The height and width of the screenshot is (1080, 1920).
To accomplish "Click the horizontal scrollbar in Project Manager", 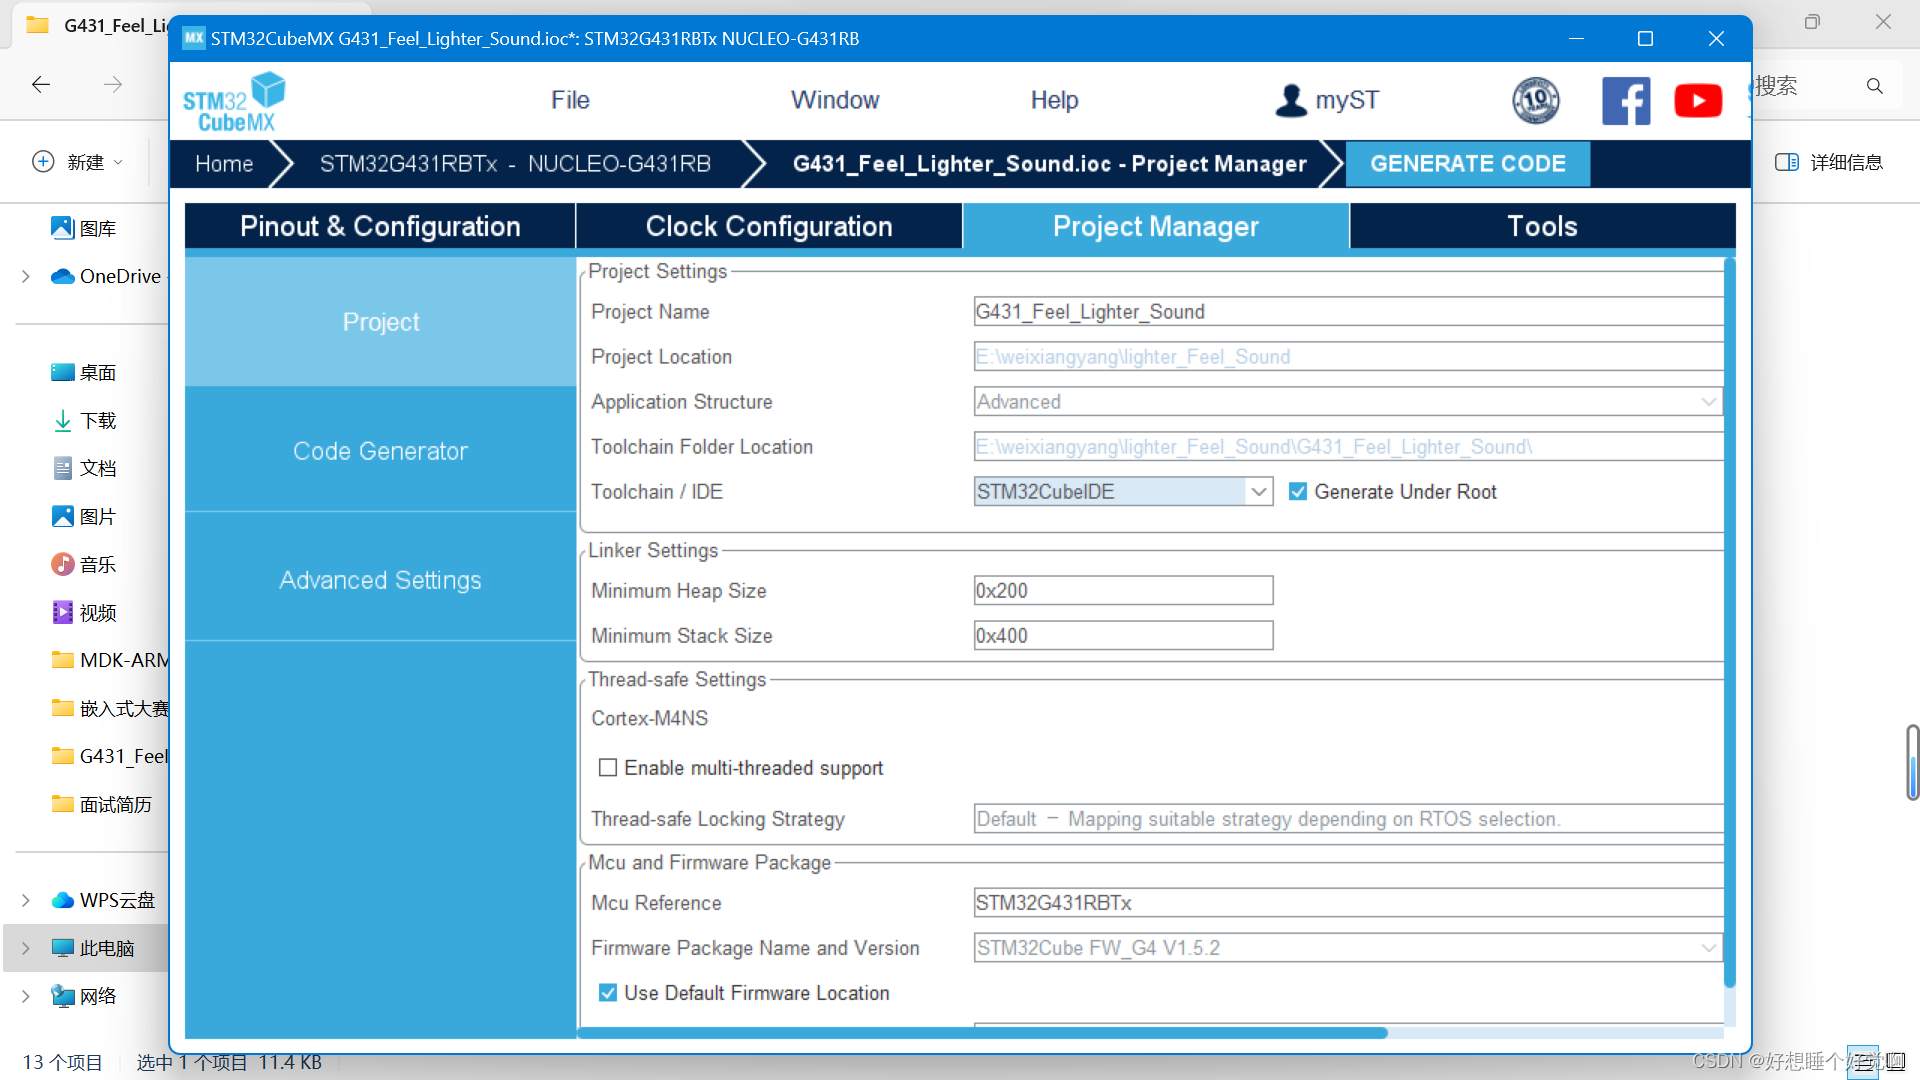I will pos(982,1033).
